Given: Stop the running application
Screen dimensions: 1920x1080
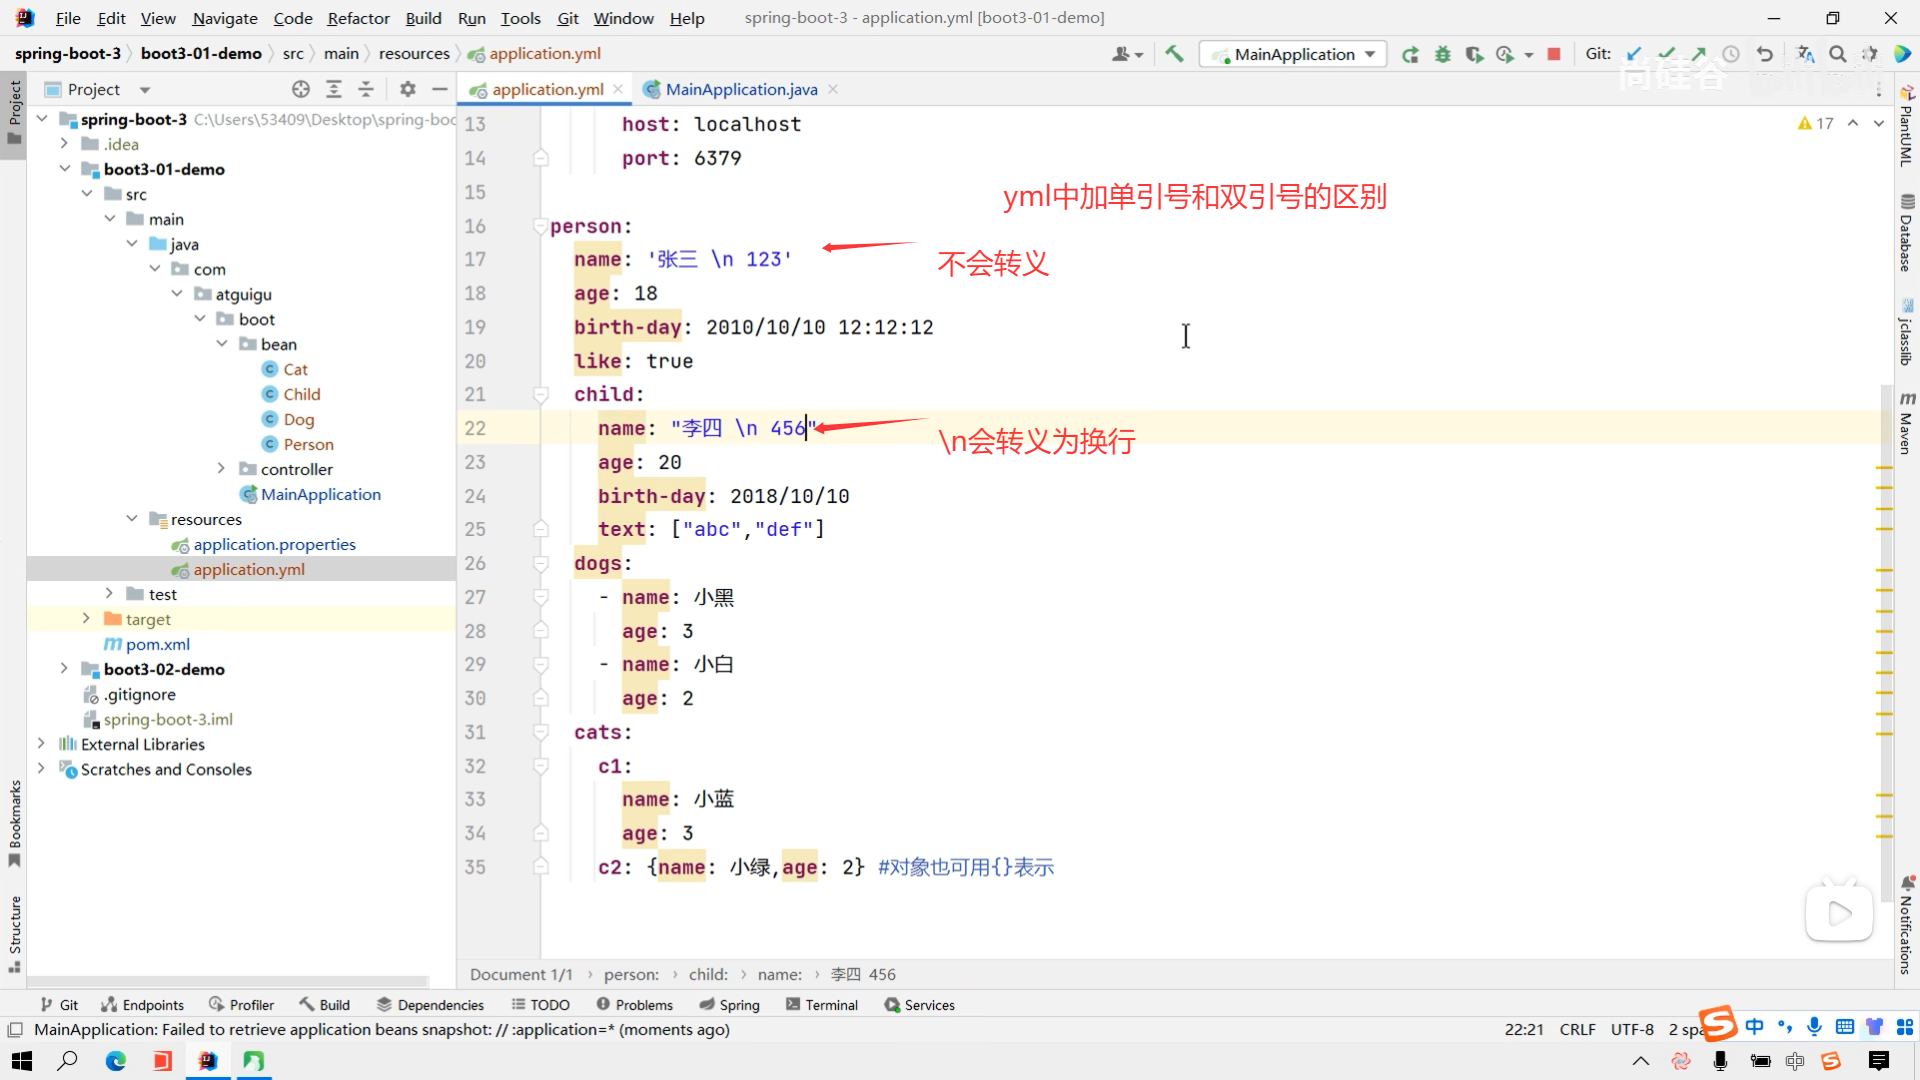Looking at the screenshot, I should coord(1553,54).
